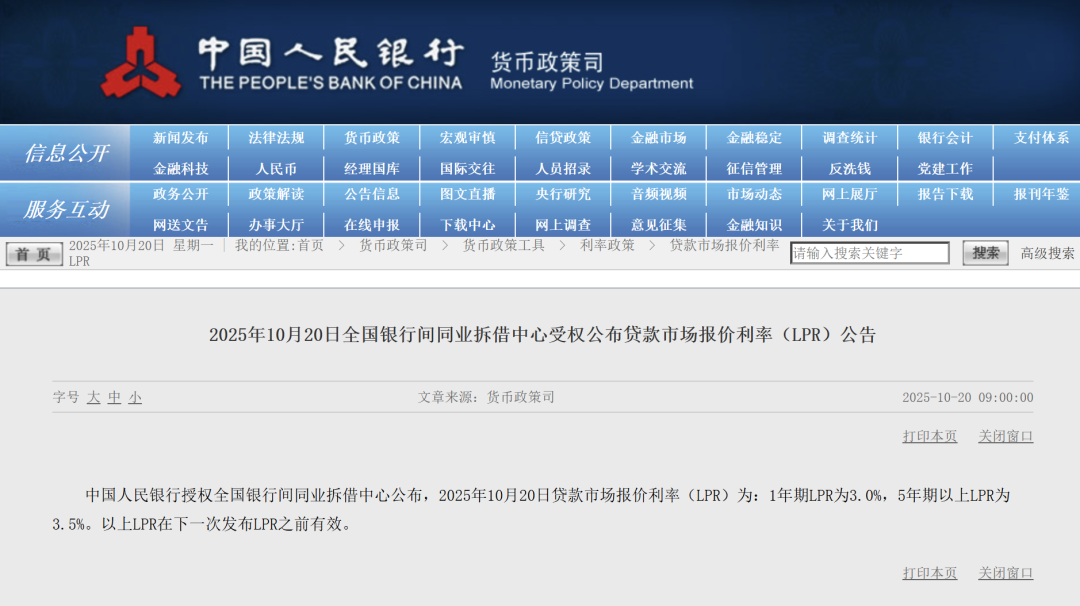Set font size to 小 (small)

click(x=135, y=397)
